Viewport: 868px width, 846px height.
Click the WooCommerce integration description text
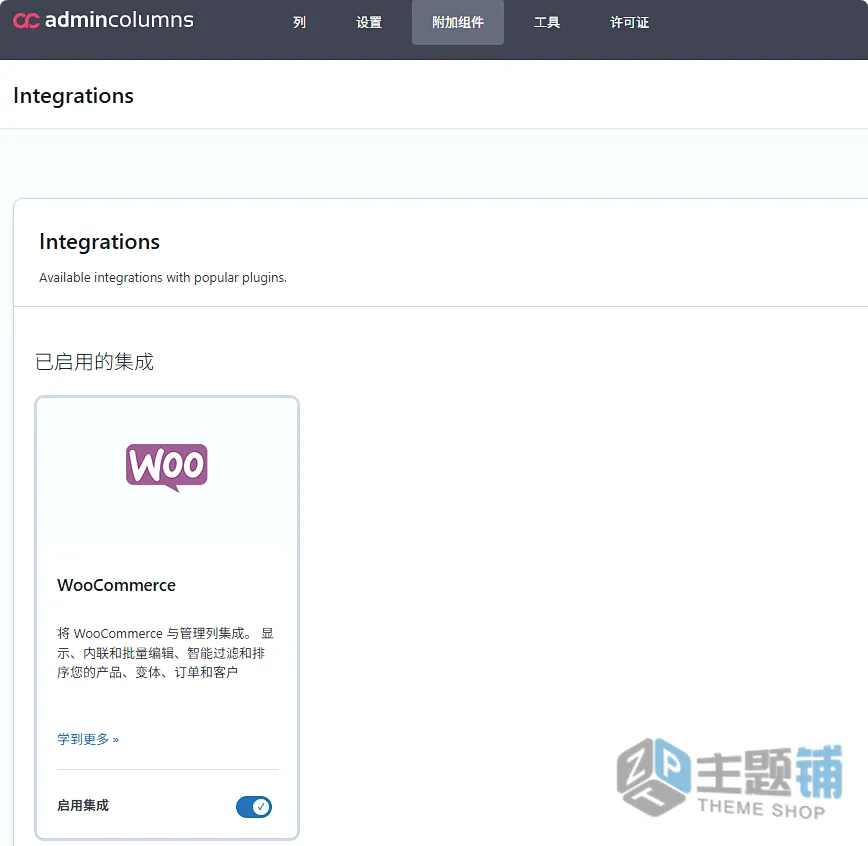(x=166, y=653)
